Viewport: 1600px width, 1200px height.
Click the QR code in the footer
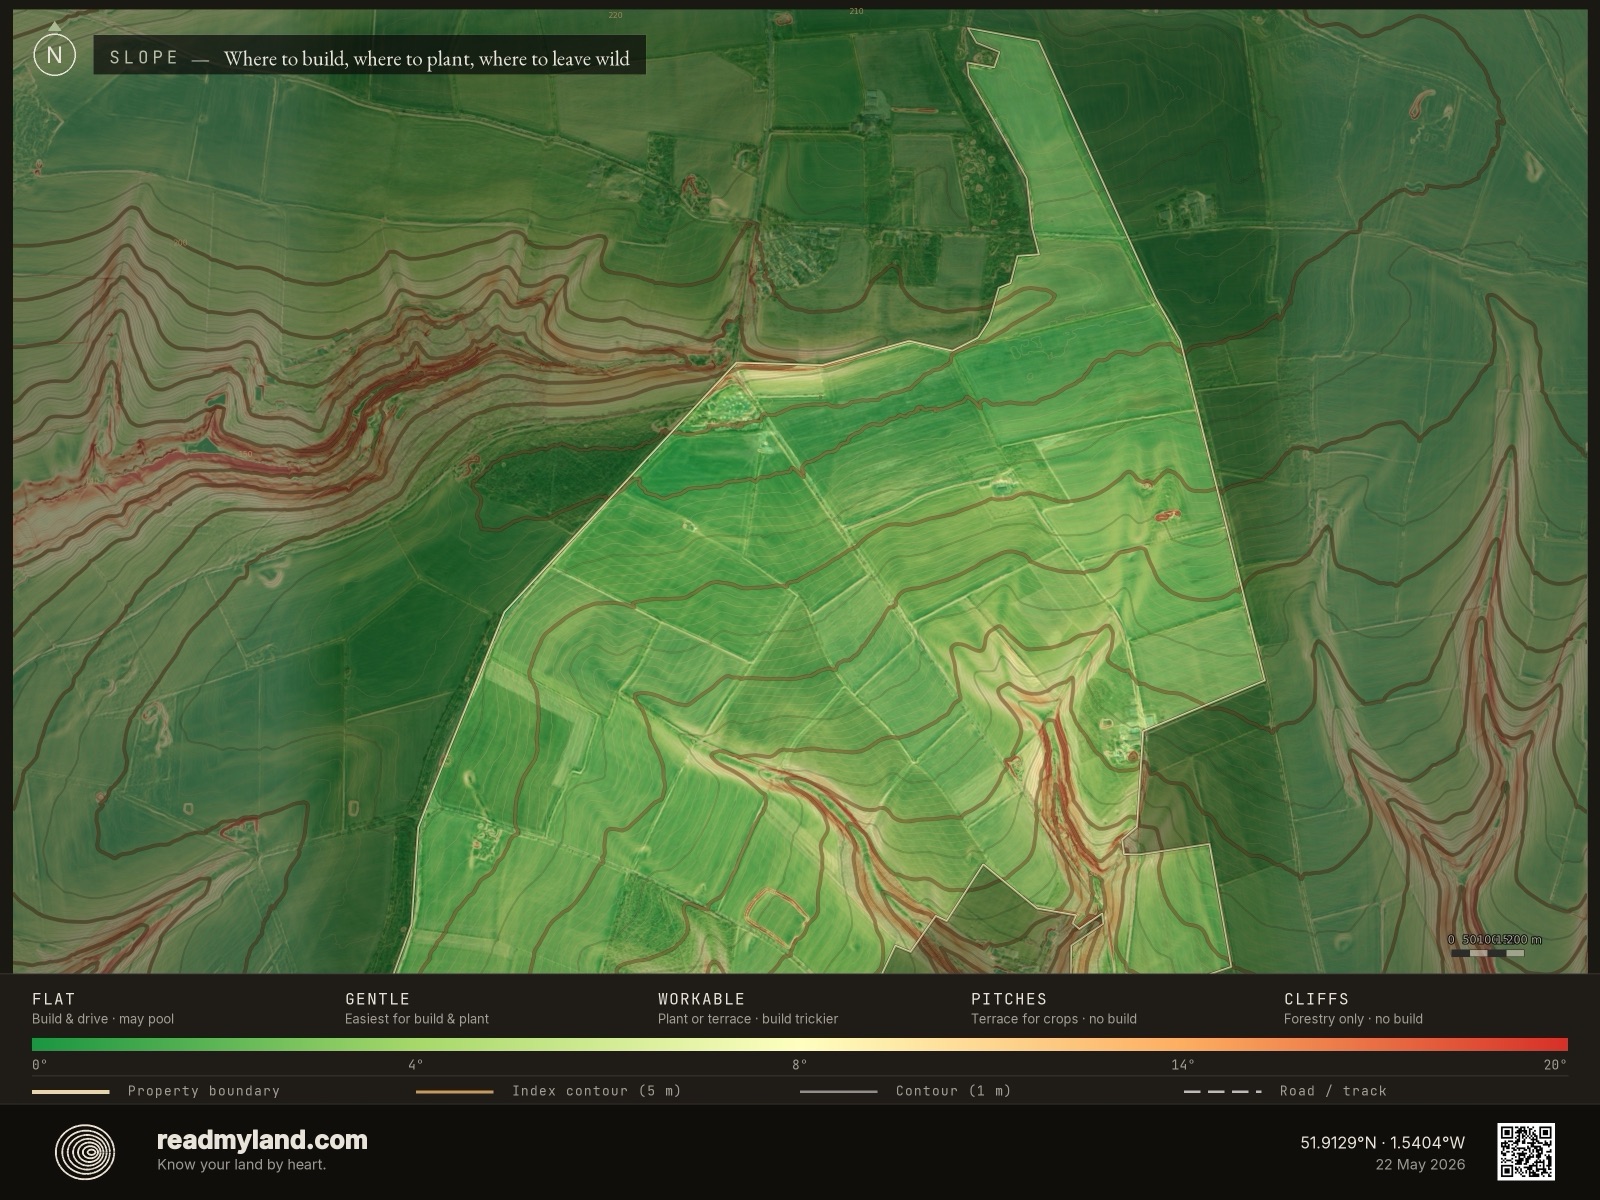[1526, 1151]
